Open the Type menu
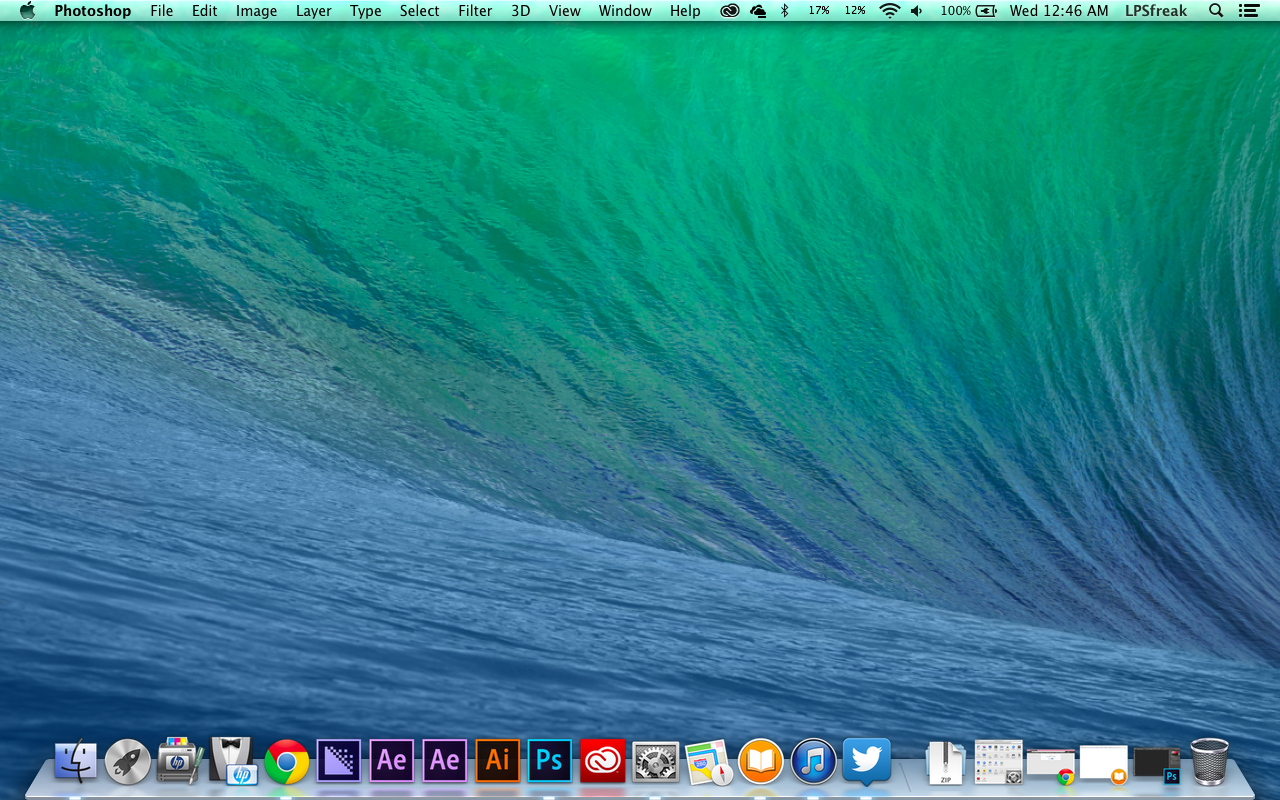This screenshot has width=1280, height=800. 365,11
